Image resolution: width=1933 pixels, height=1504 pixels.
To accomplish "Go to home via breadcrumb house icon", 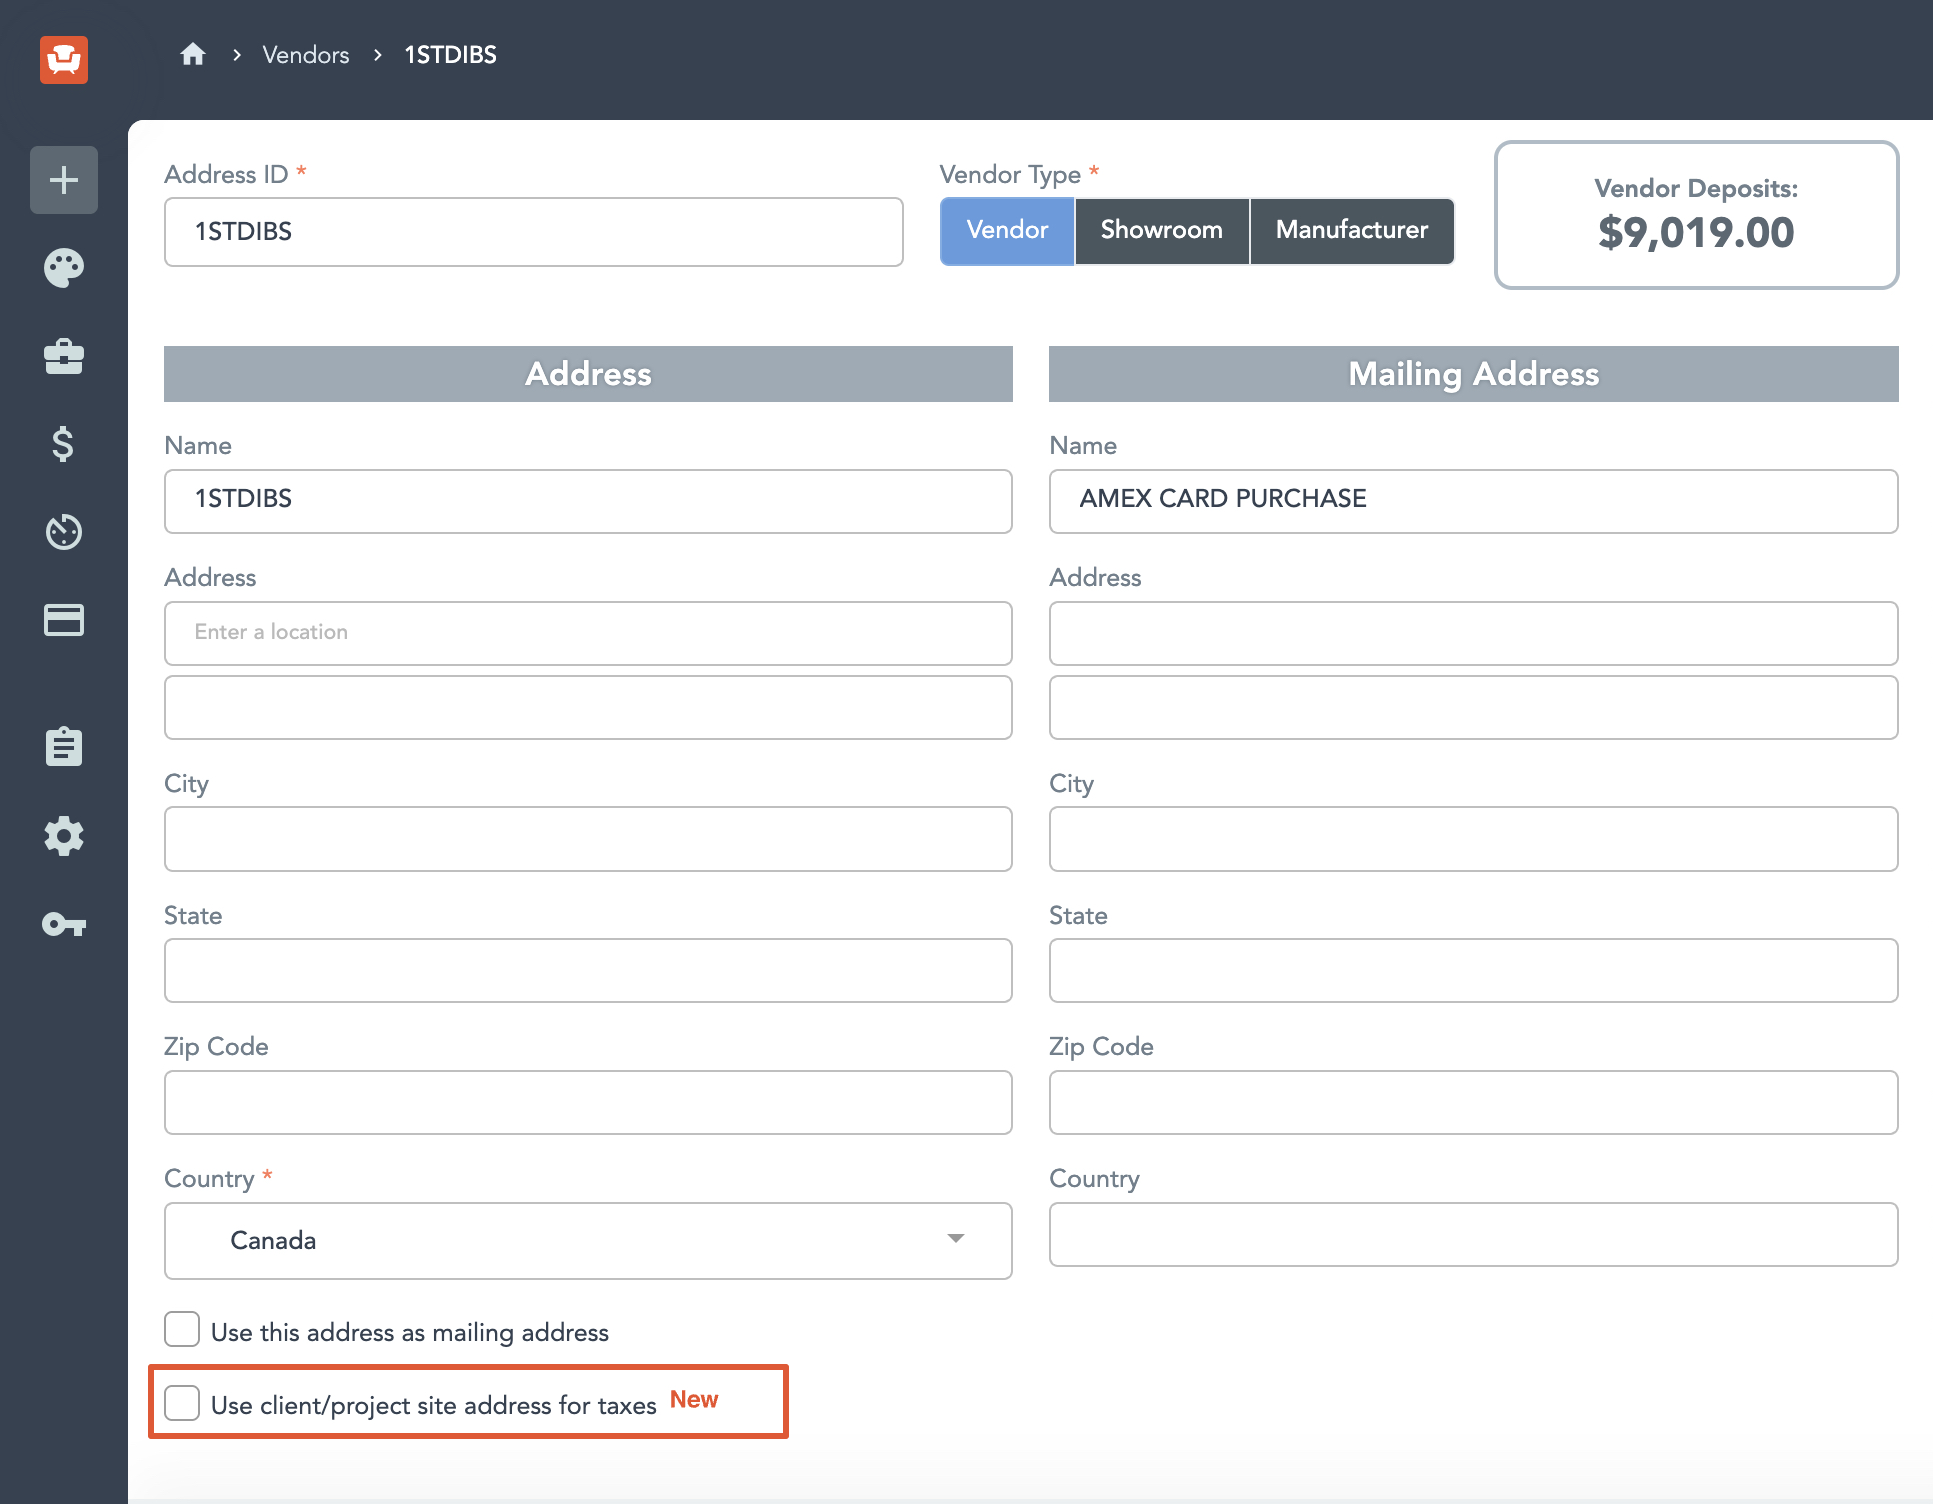I will [x=193, y=54].
